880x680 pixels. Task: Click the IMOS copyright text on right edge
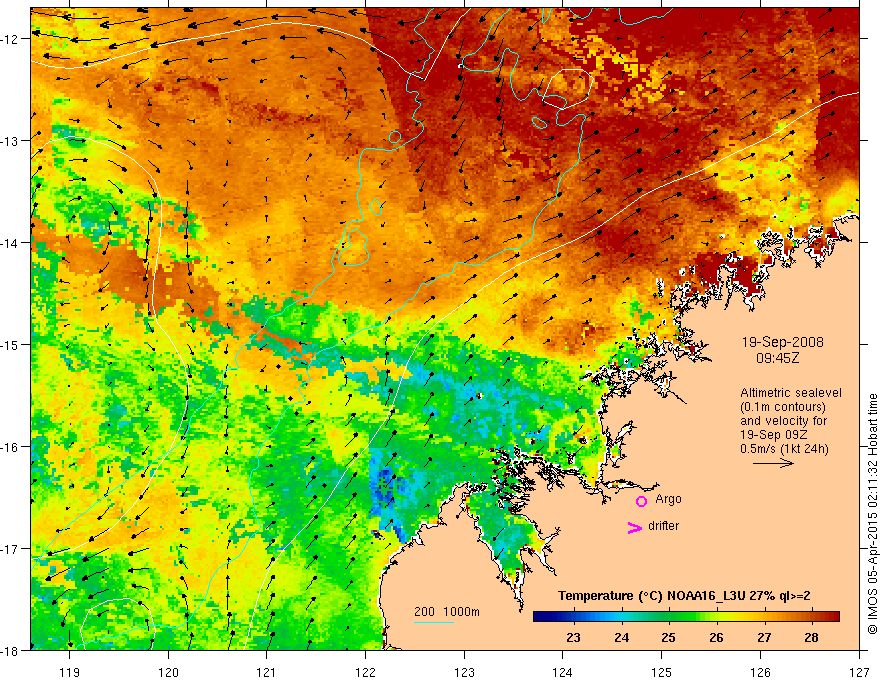pos(872,514)
